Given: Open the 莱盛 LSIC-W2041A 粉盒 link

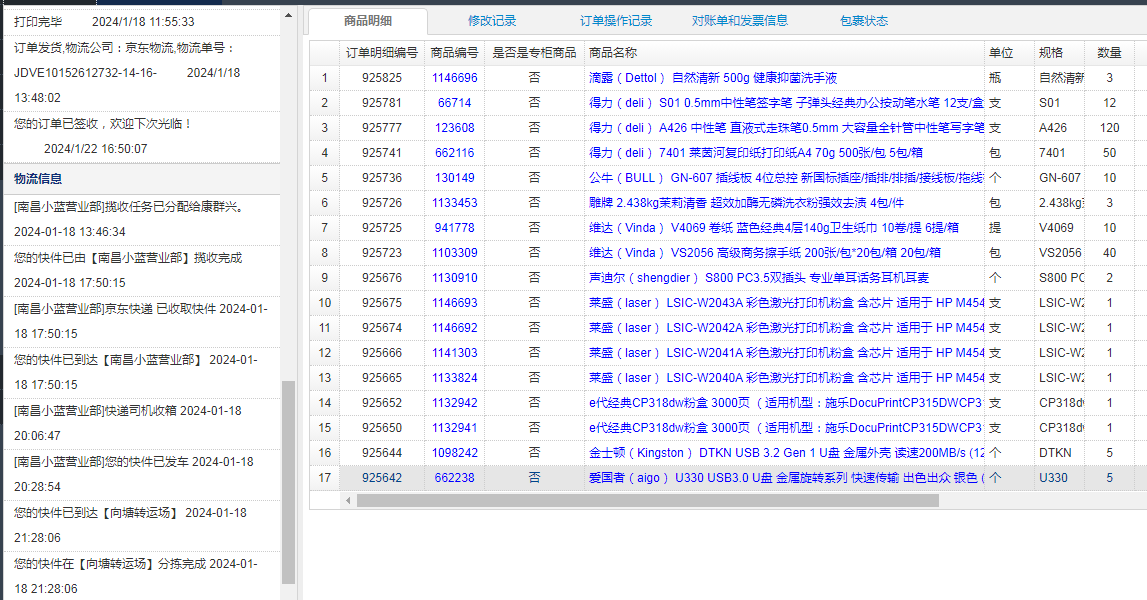Looking at the screenshot, I should tap(786, 353).
